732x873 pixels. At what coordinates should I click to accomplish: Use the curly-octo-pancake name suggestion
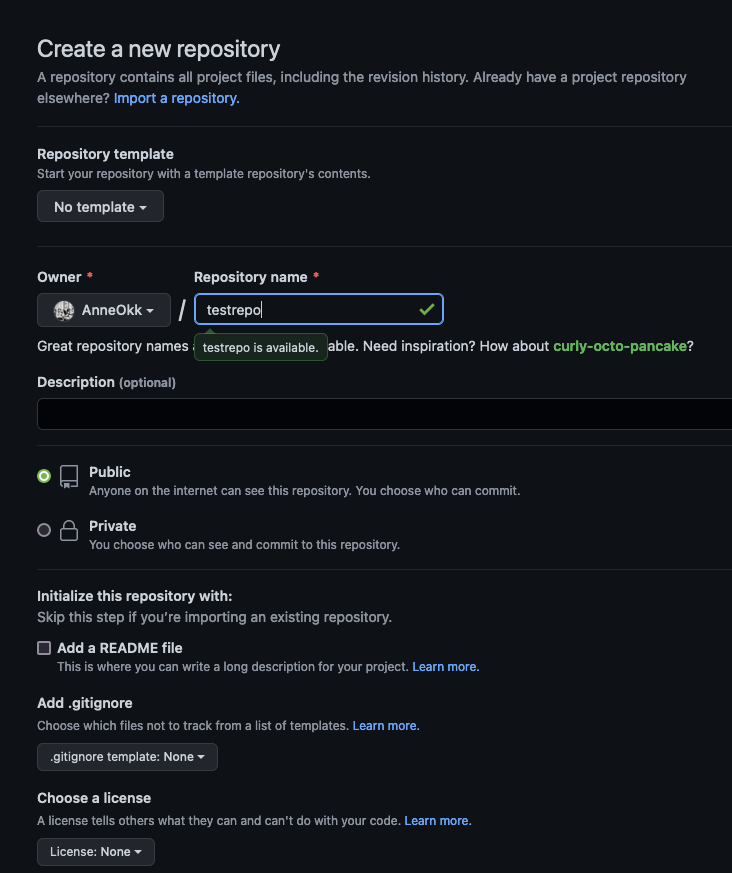point(620,346)
